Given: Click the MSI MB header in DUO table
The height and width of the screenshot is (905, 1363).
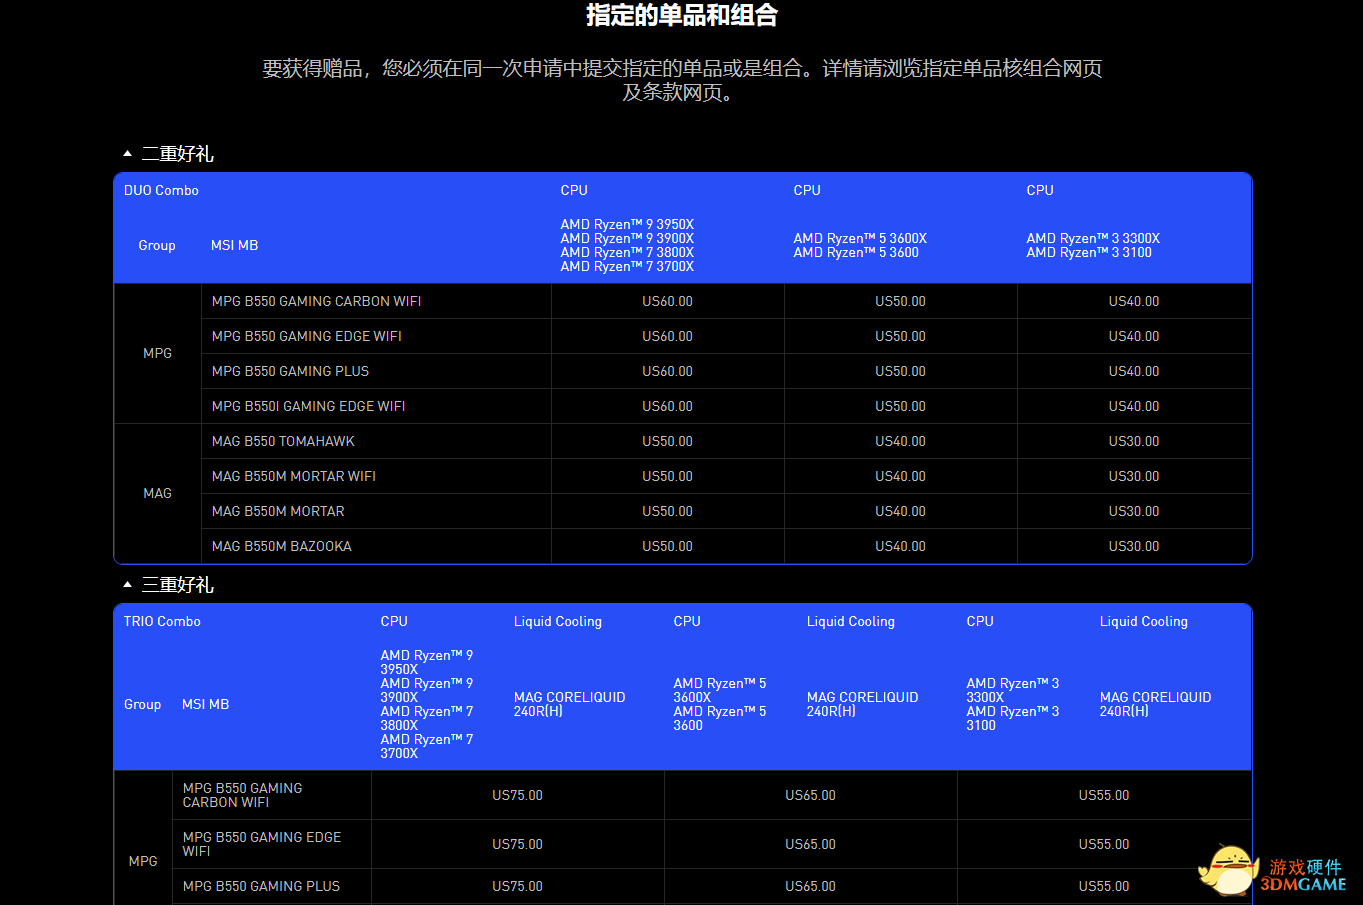Looking at the screenshot, I should click(x=235, y=245).
